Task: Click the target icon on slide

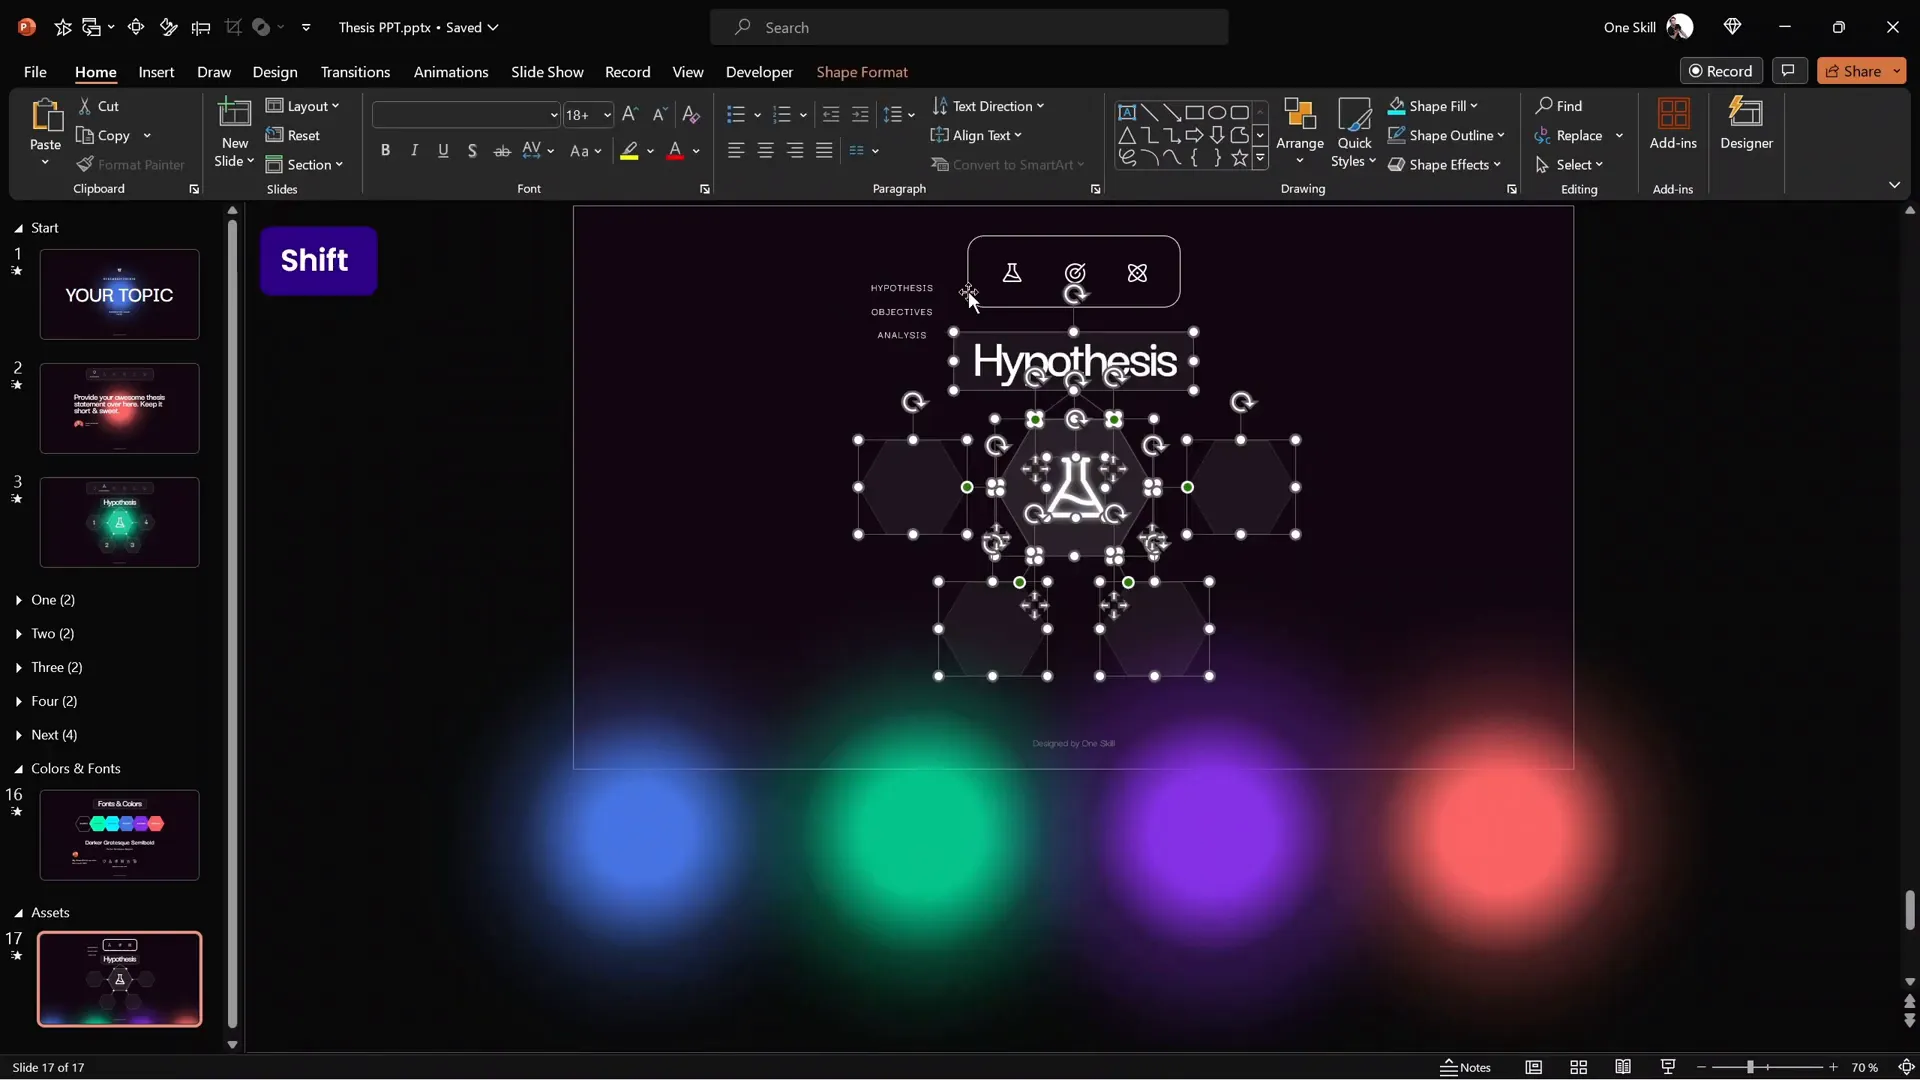Action: pyautogui.click(x=1075, y=273)
